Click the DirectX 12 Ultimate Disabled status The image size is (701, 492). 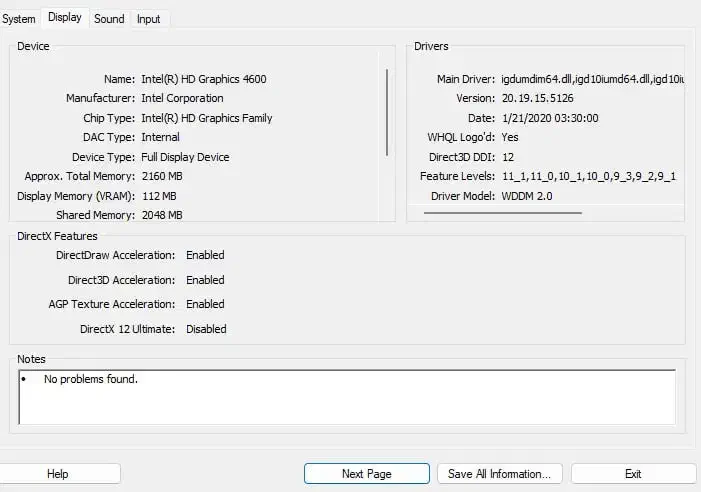coord(206,329)
